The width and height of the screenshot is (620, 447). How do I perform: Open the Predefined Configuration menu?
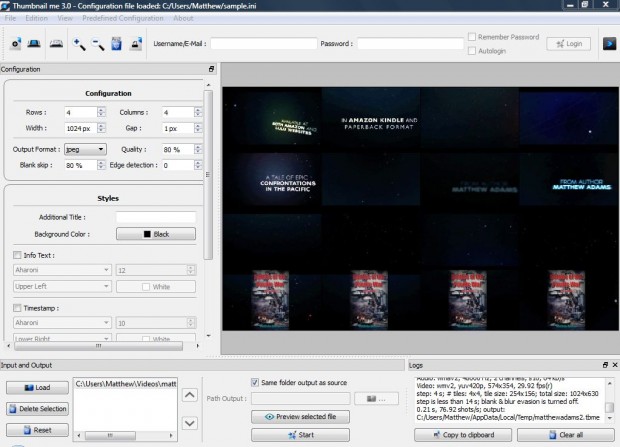click(x=123, y=18)
